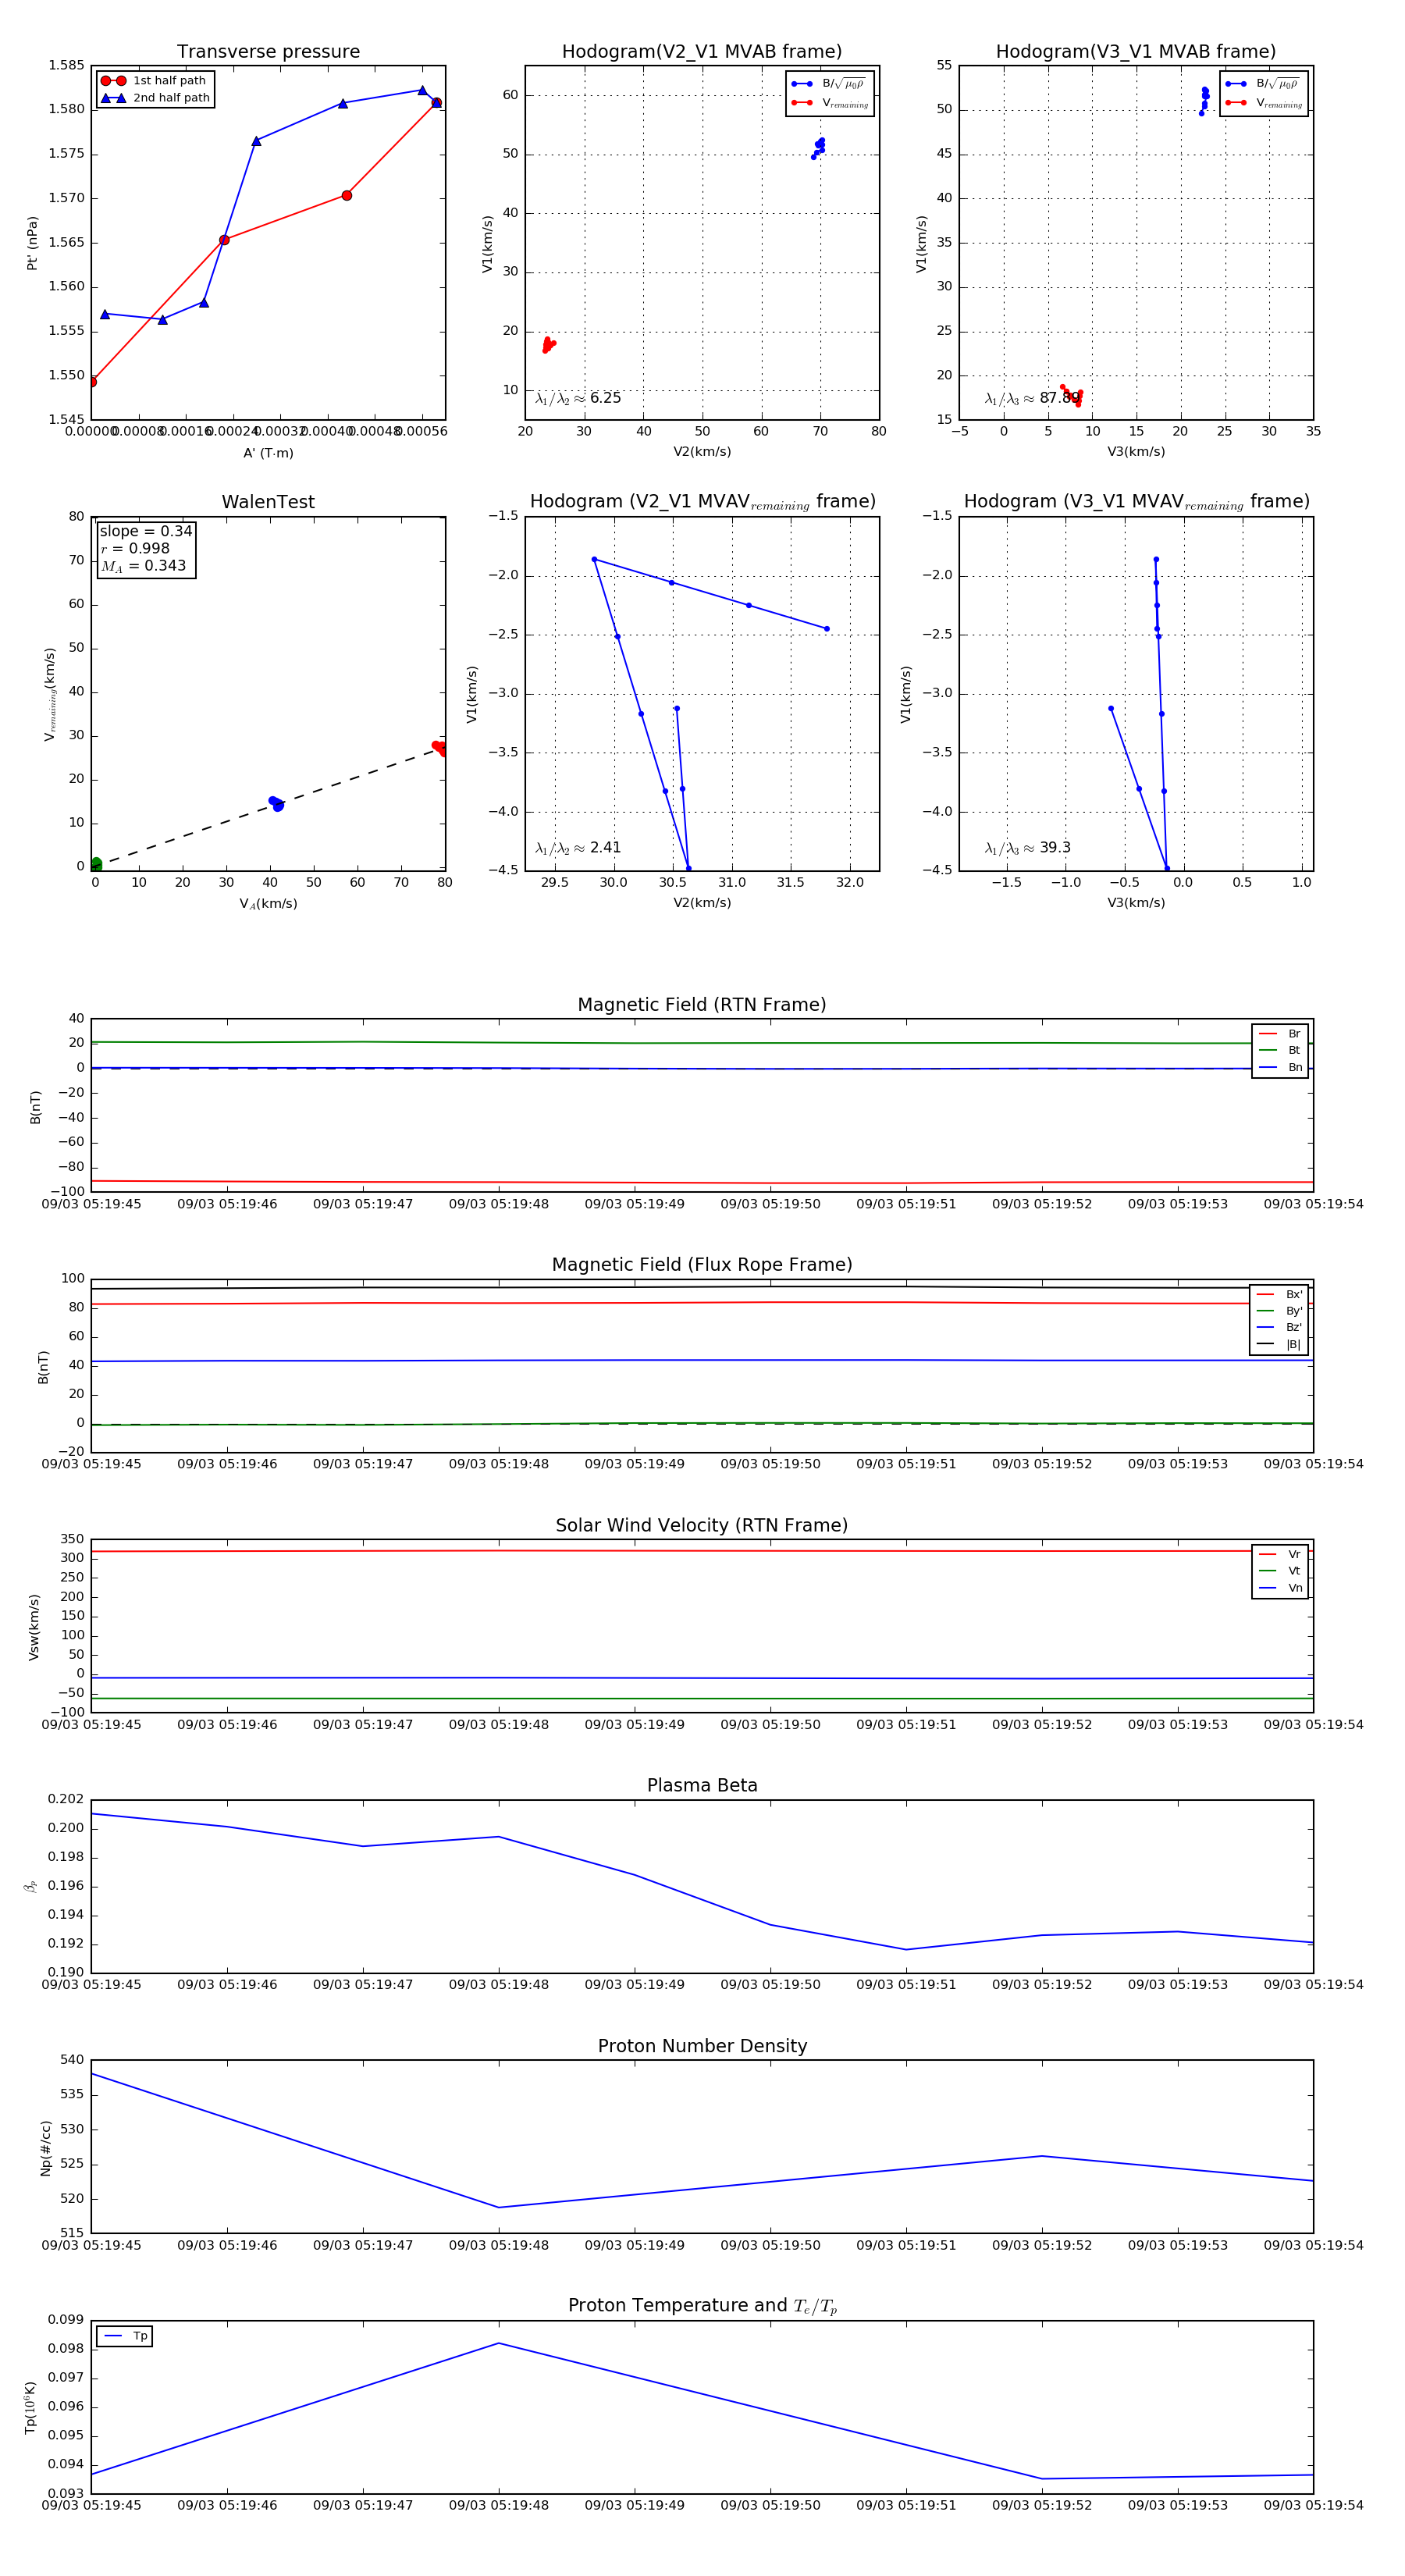The image size is (1405, 2576).
Task: Select the 'Vr' legend entry
Action: click(x=1280, y=1554)
